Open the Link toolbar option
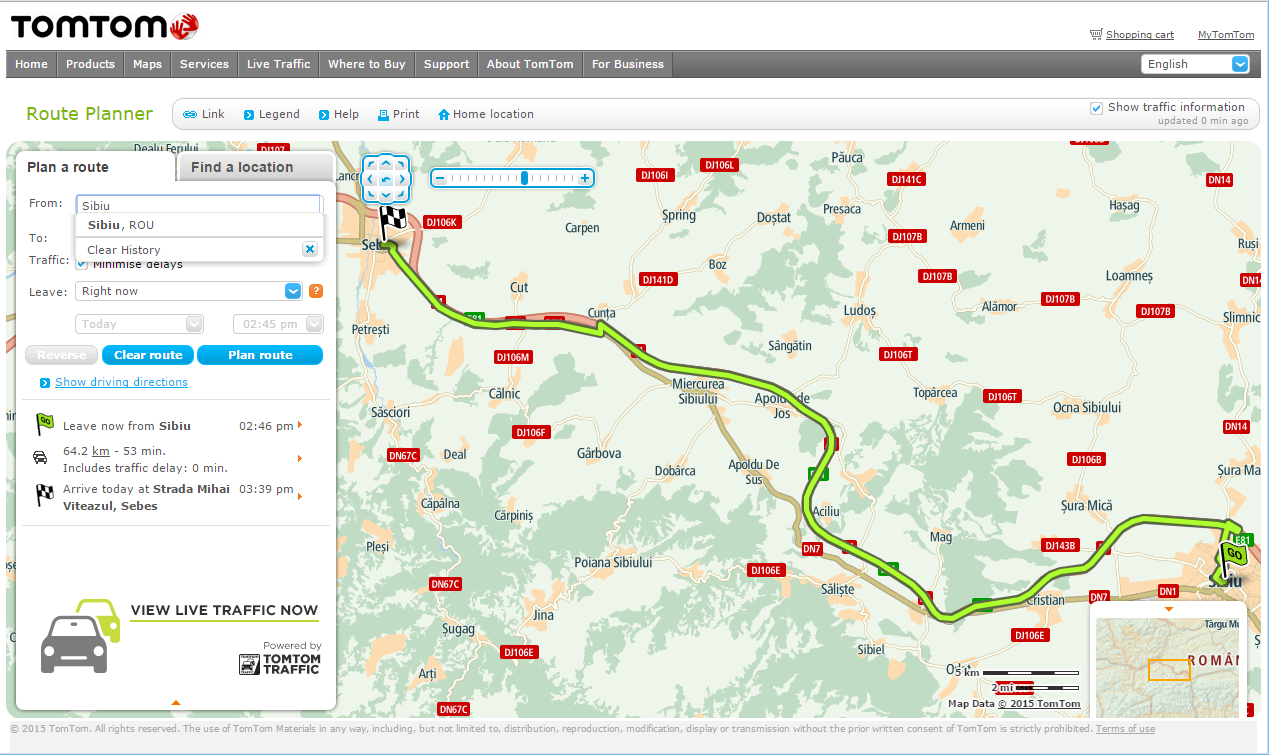The height and width of the screenshot is (755, 1269). tap(204, 114)
